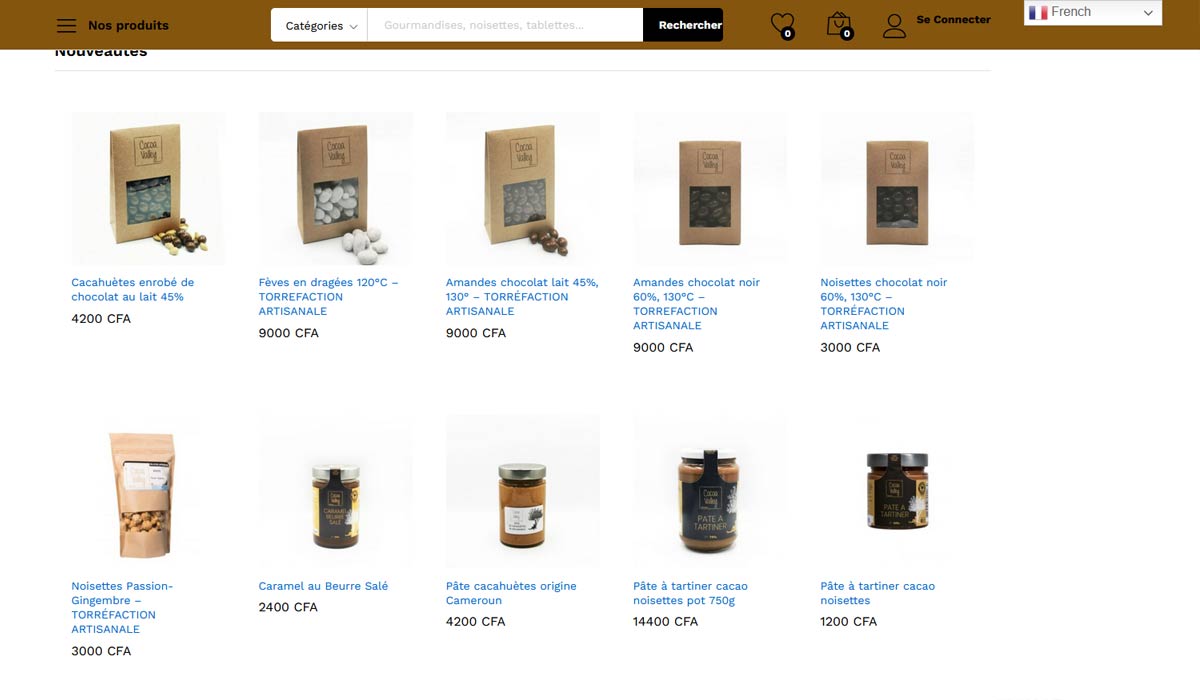
Task: Open the Nos produits menu
Action: 128,26
